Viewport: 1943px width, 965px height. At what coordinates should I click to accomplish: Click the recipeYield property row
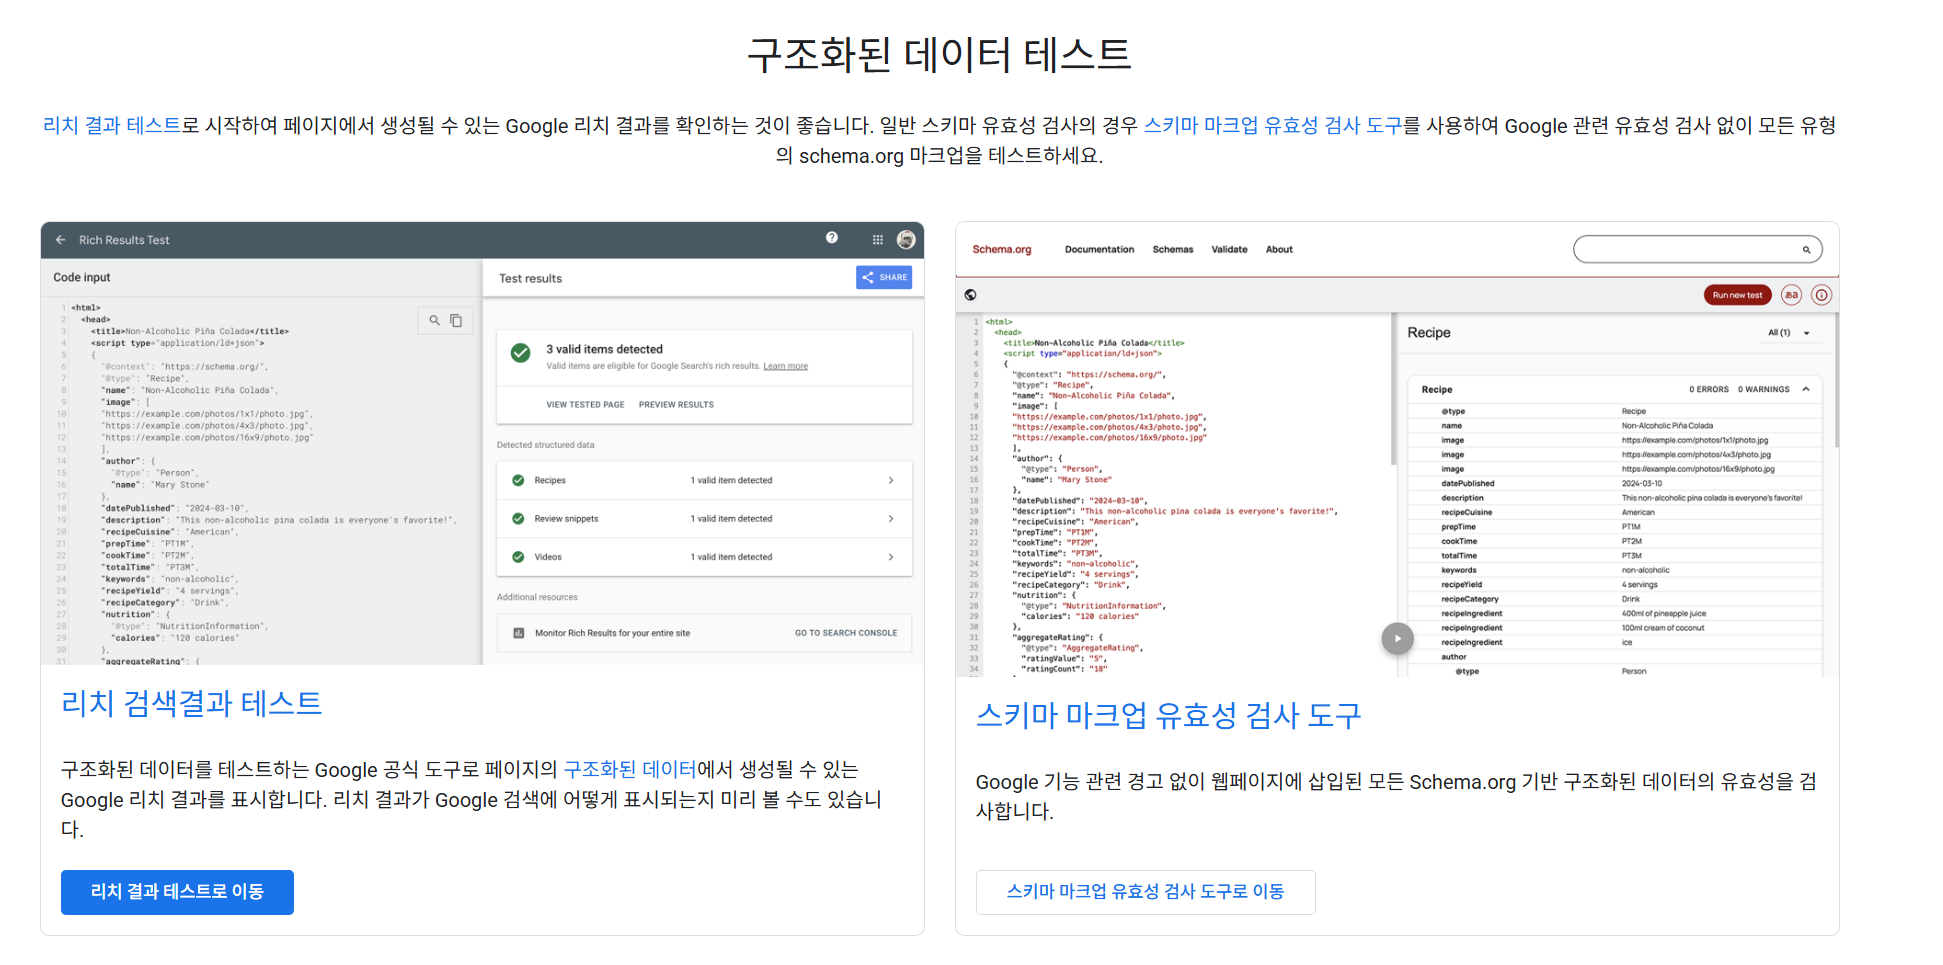(1615, 585)
